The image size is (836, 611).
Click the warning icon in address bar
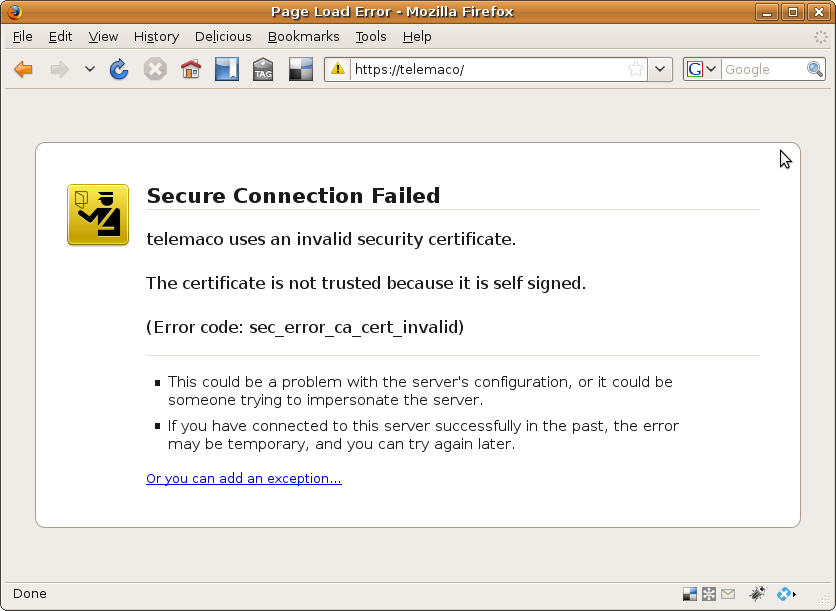click(x=338, y=69)
